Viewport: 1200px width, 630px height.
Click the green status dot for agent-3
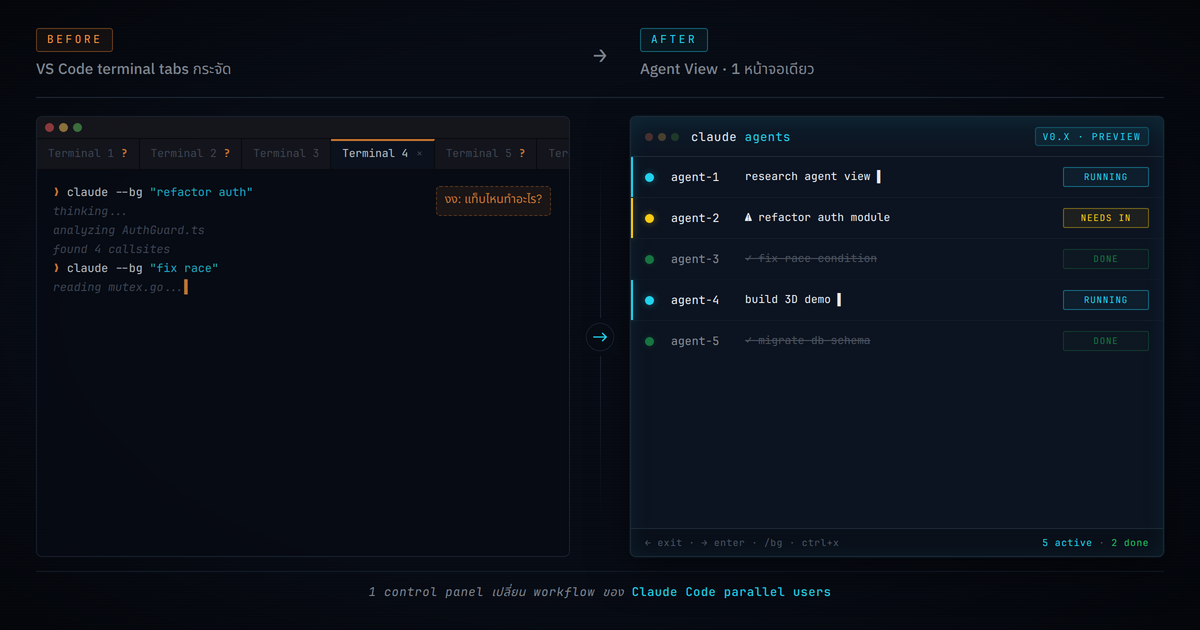649,259
